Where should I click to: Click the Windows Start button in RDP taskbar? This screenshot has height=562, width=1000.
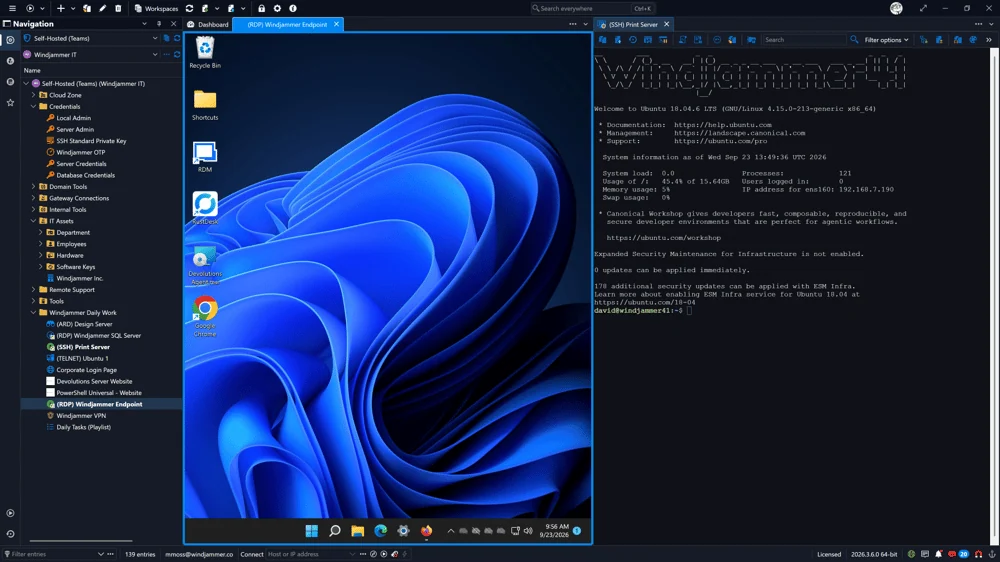(311, 531)
